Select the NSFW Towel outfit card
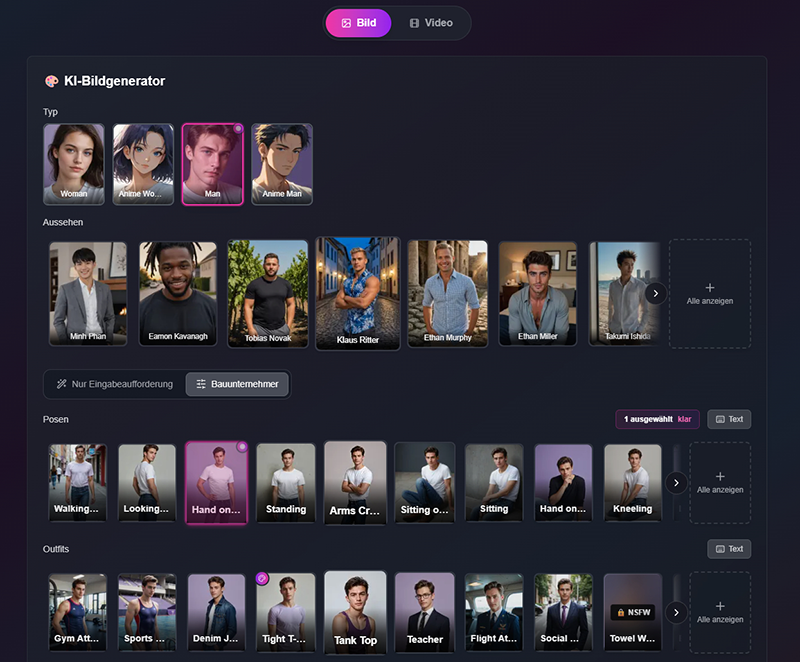 pyautogui.click(x=633, y=612)
